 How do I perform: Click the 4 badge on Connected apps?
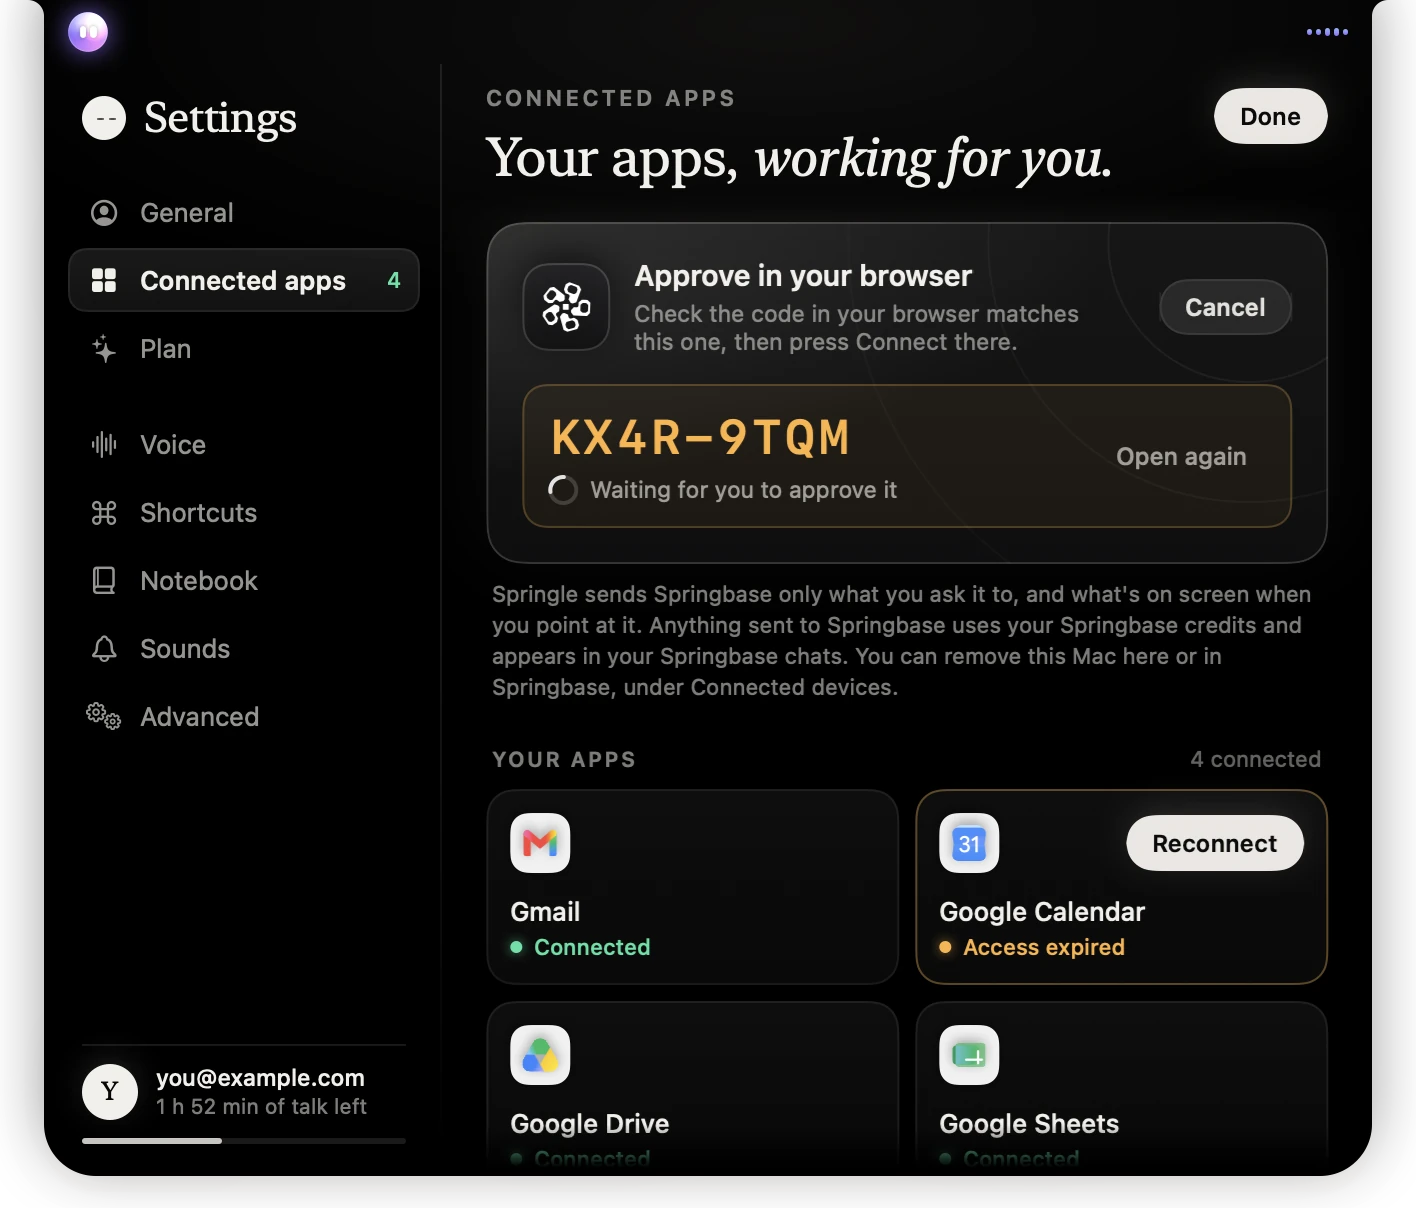[394, 281]
